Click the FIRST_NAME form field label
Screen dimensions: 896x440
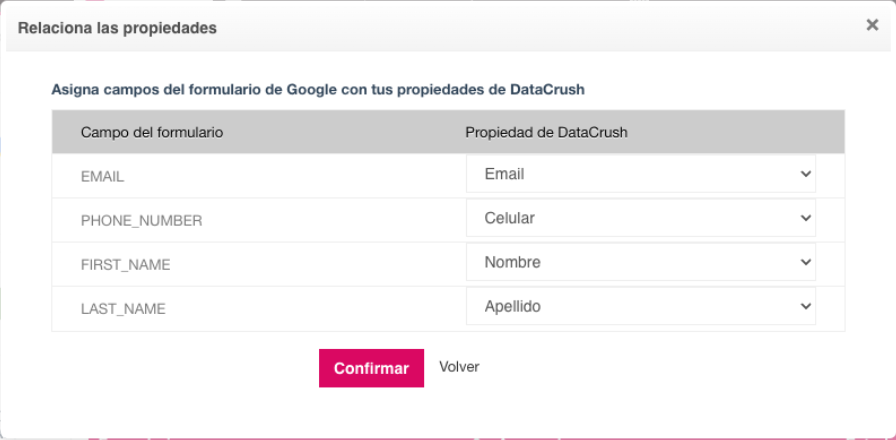pos(125,265)
